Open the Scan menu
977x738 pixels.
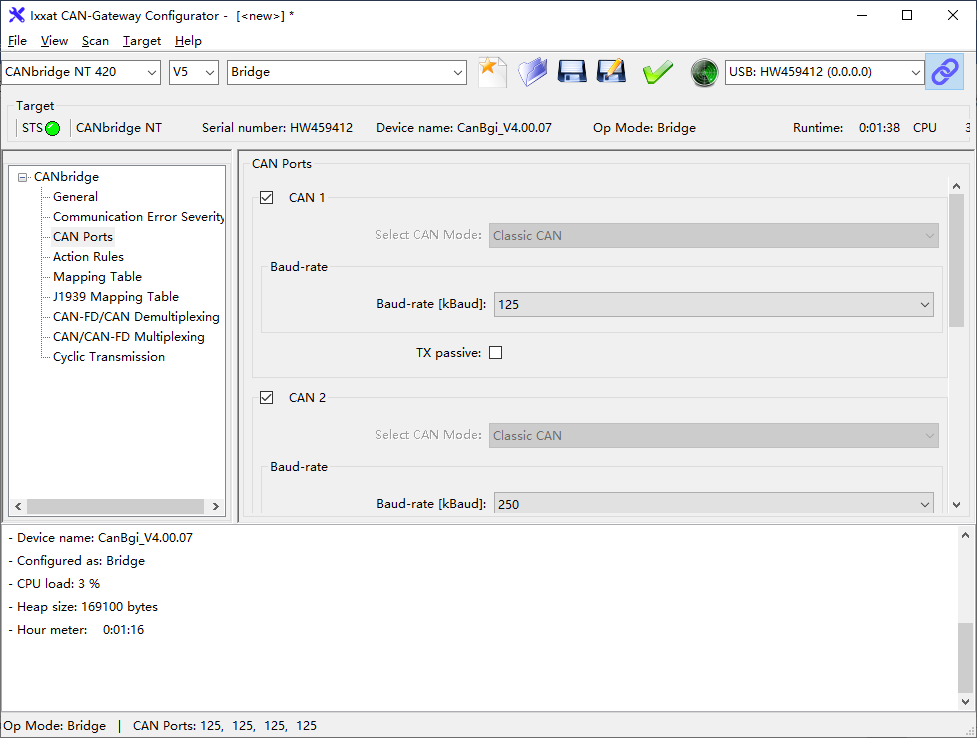[x=95, y=41]
